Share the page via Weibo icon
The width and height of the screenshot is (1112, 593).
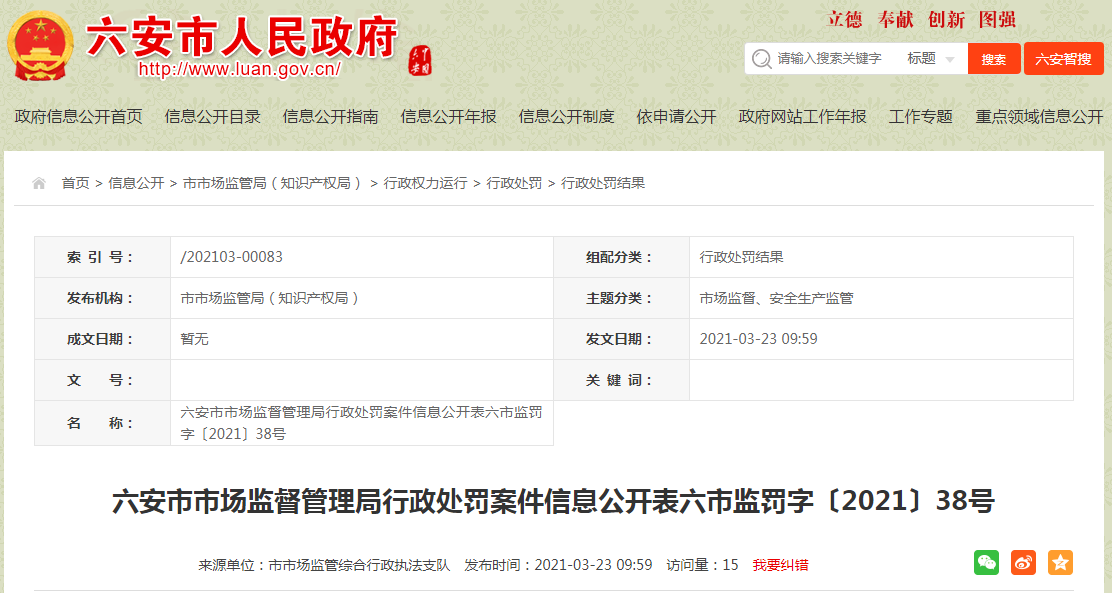[1023, 562]
